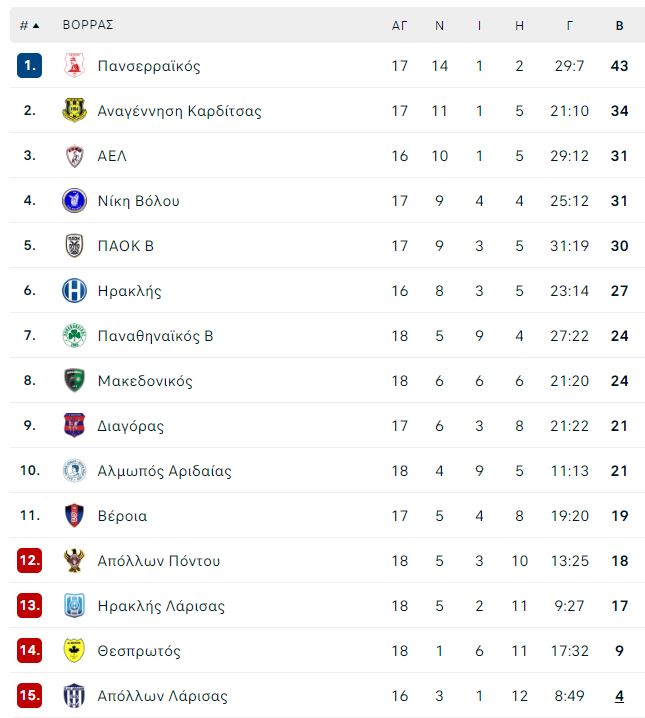Sort standings by the Β points column
The image size is (645, 718).
click(x=619, y=26)
